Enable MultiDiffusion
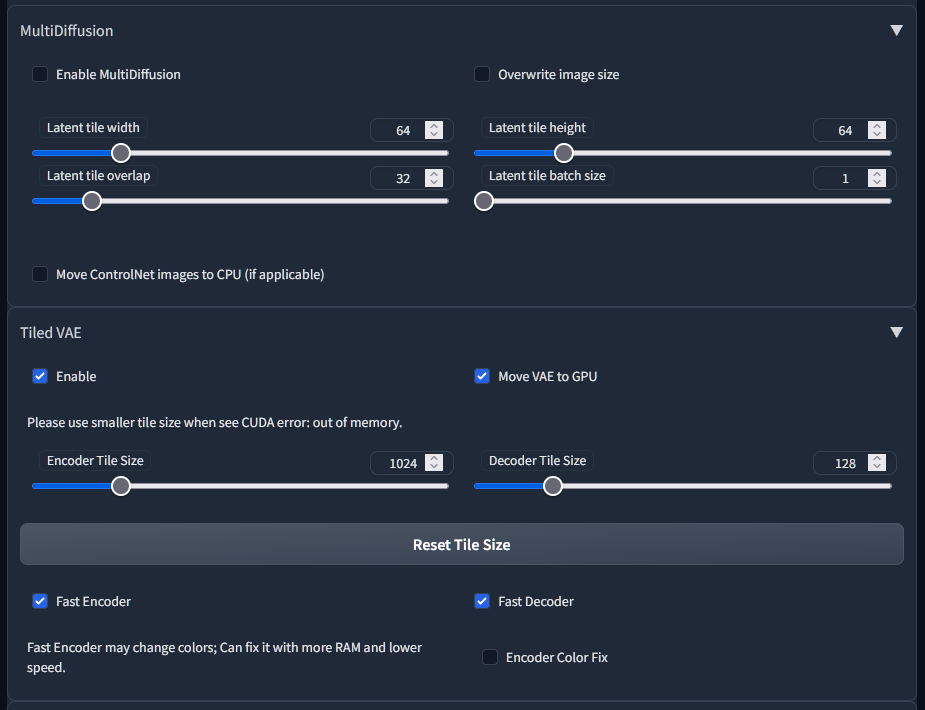The image size is (925, 710). coord(40,74)
